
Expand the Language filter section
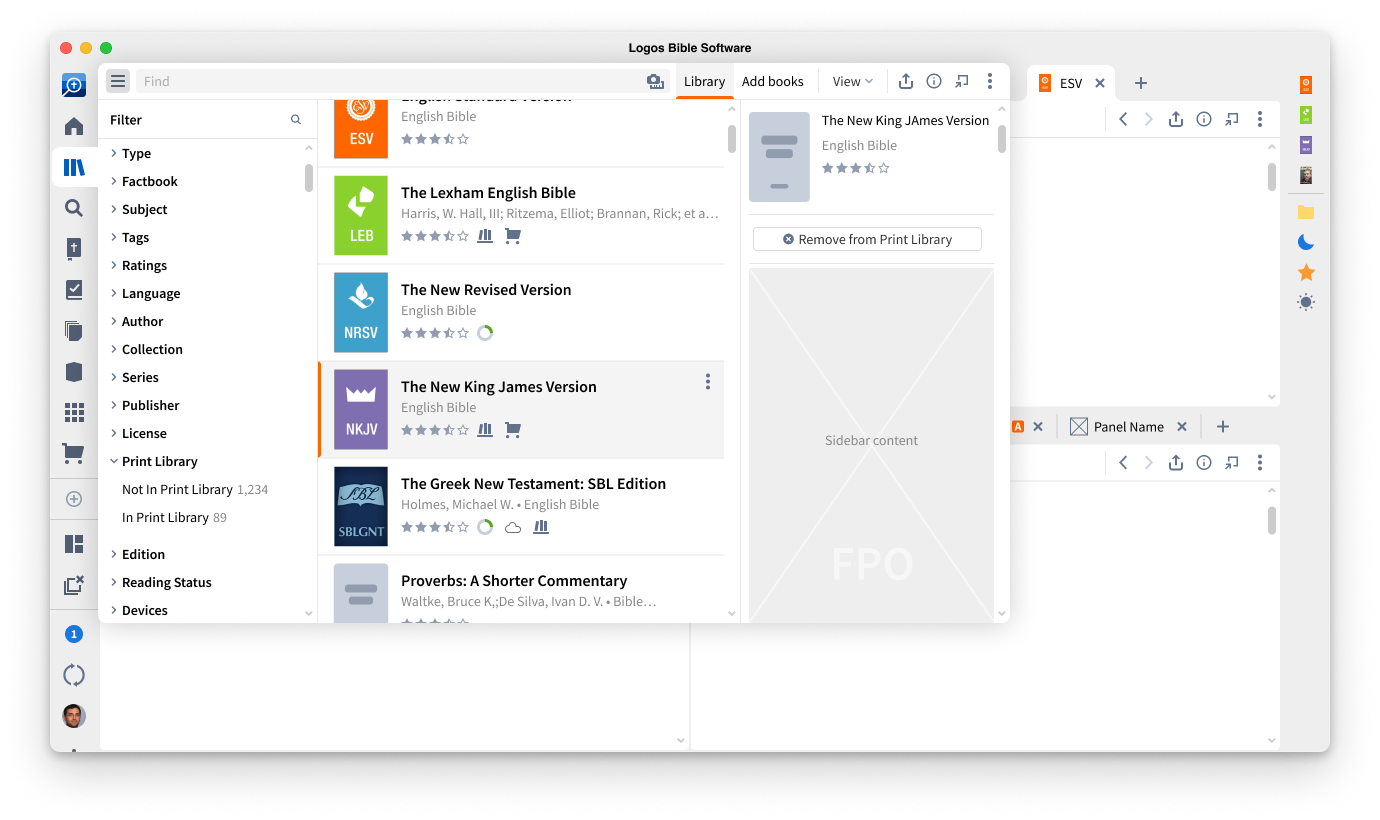tap(145, 293)
